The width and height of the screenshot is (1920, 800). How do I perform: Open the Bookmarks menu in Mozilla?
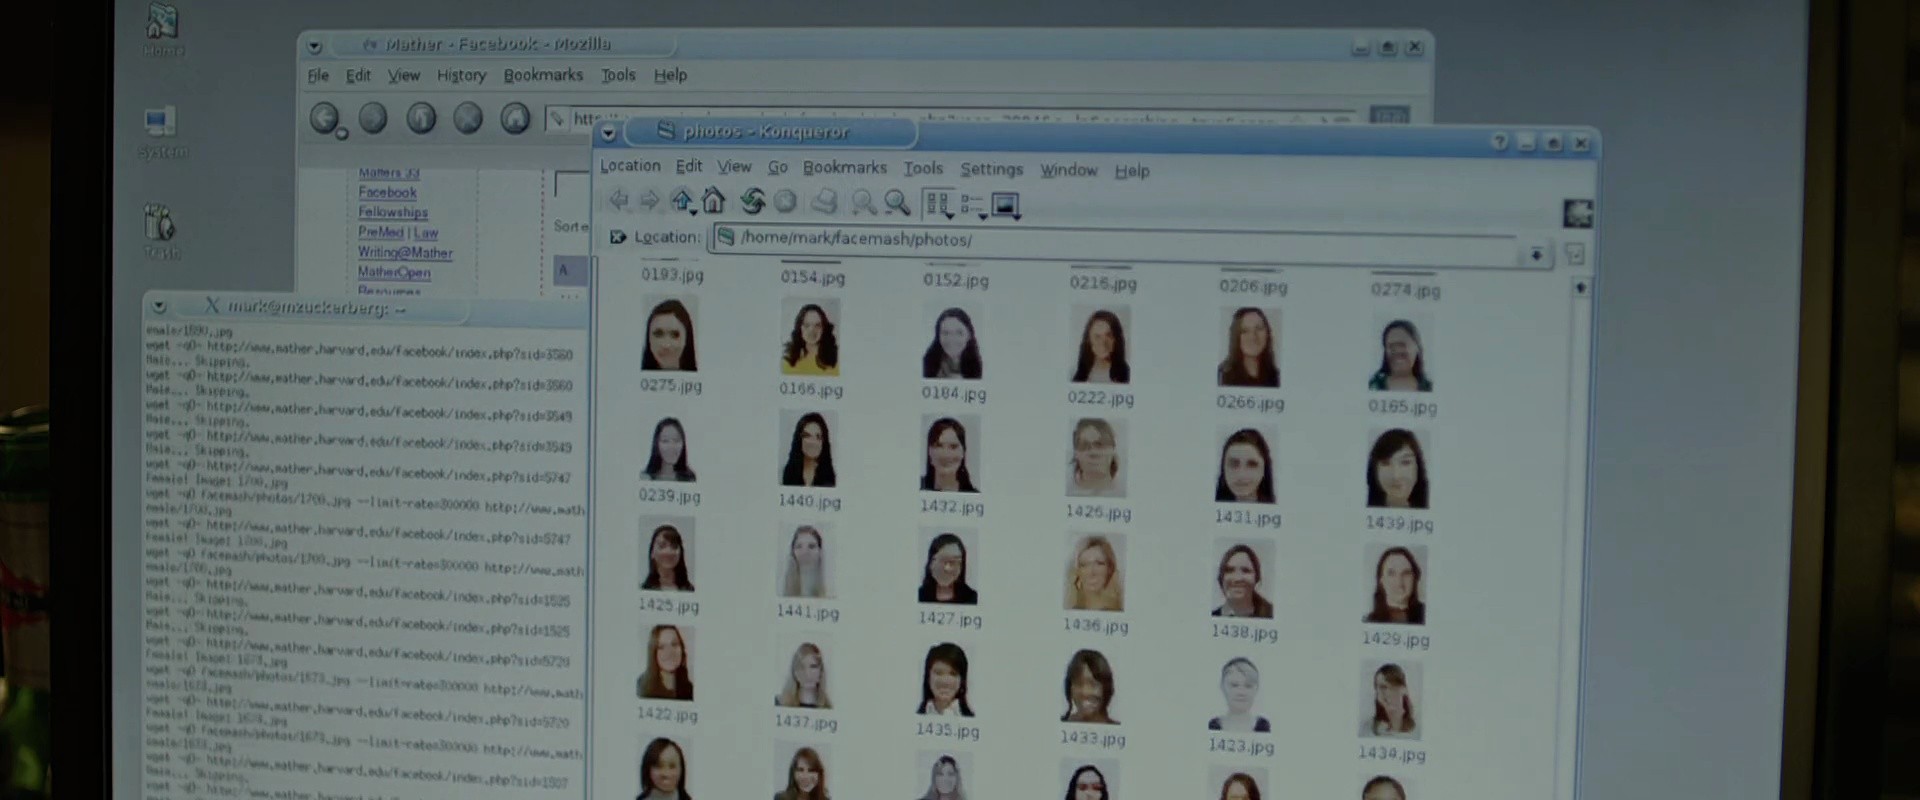[x=543, y=75]
